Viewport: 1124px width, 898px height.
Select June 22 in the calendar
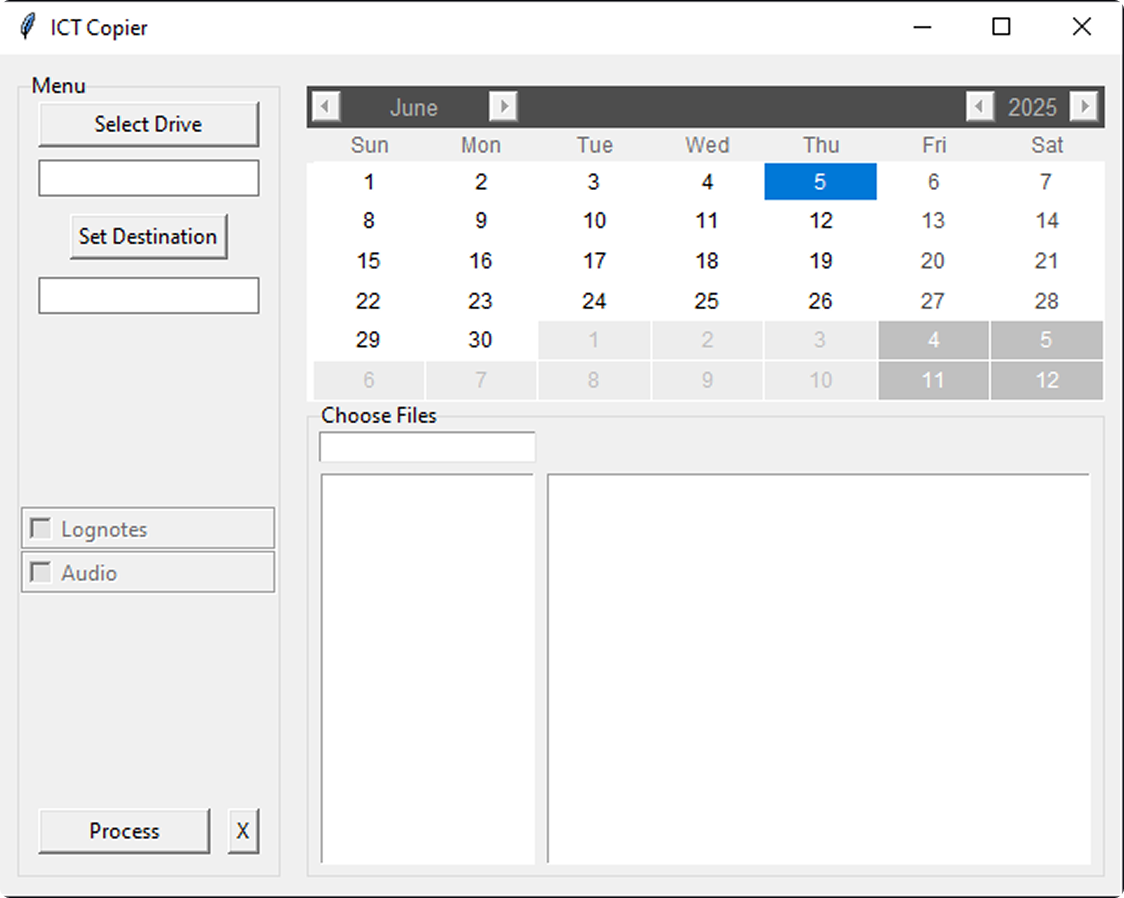tap(368, 301)
